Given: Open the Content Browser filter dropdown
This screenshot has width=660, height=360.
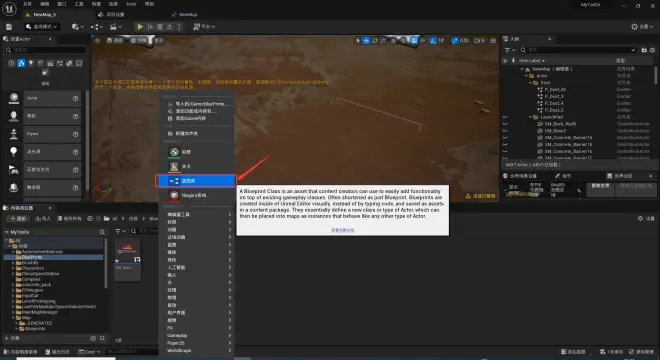Looking at the screenshot, I should (x=120, y=231).
